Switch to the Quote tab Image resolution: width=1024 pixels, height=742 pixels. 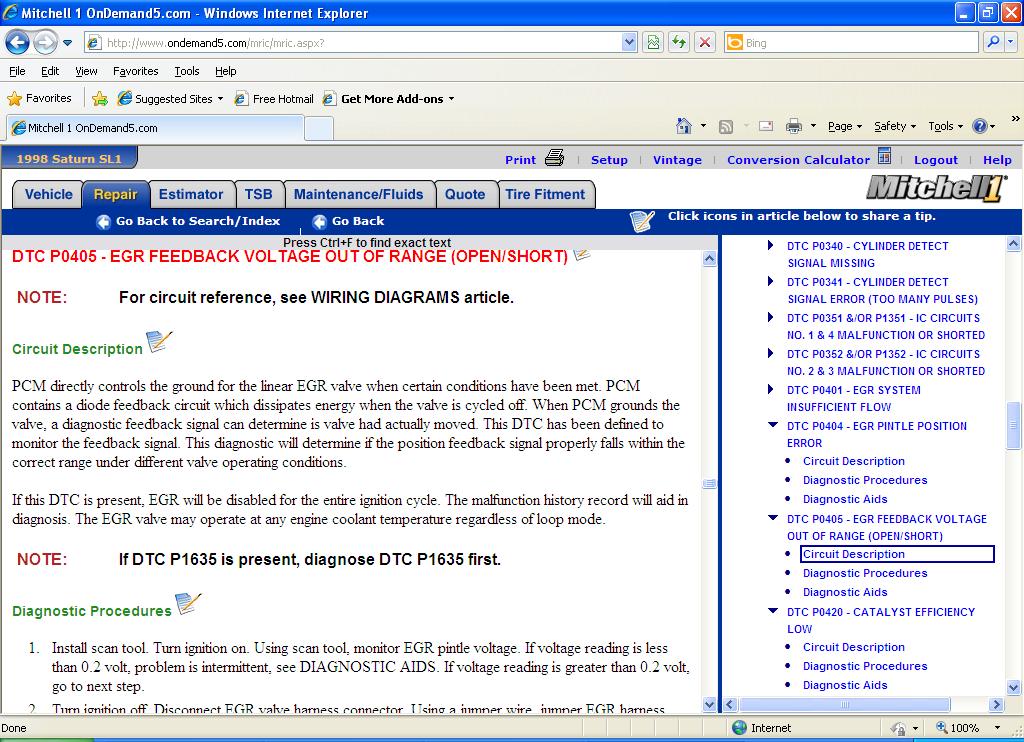coord(465,194)
